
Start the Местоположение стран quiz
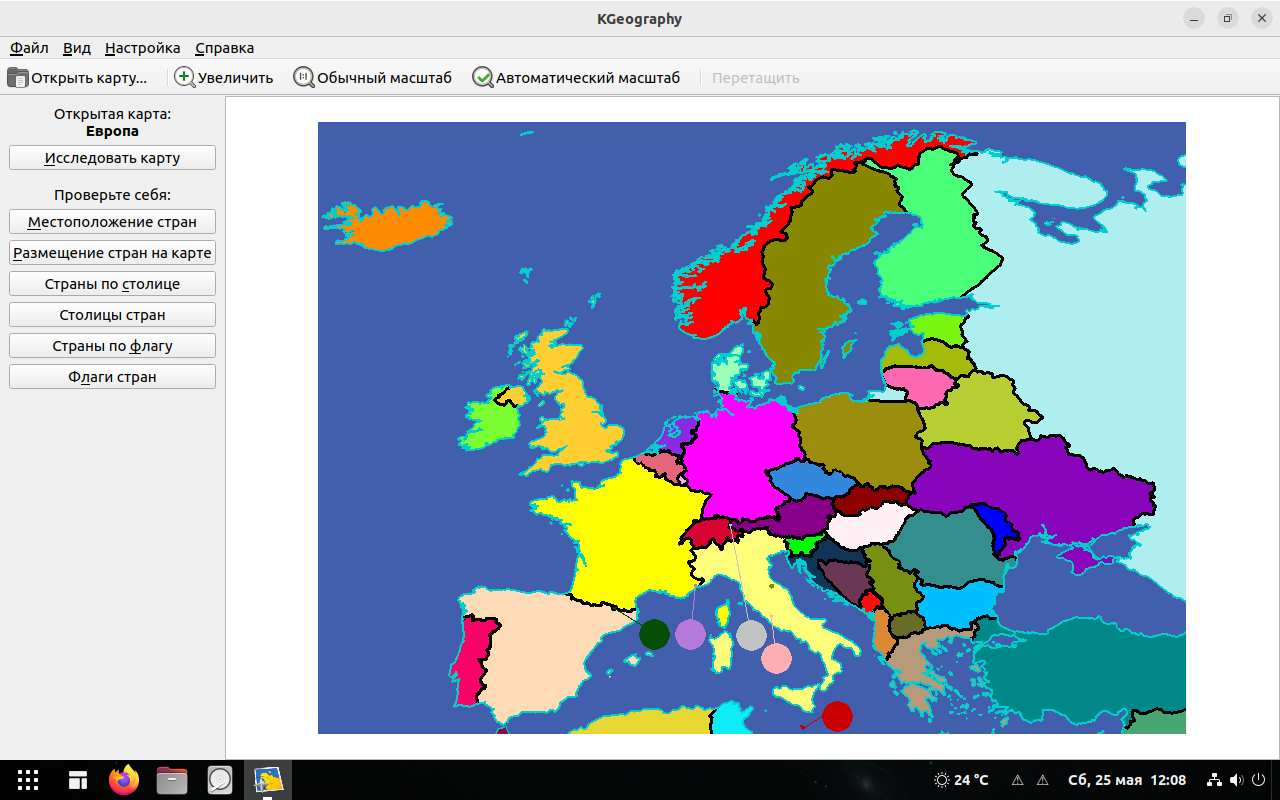point(112,222)
